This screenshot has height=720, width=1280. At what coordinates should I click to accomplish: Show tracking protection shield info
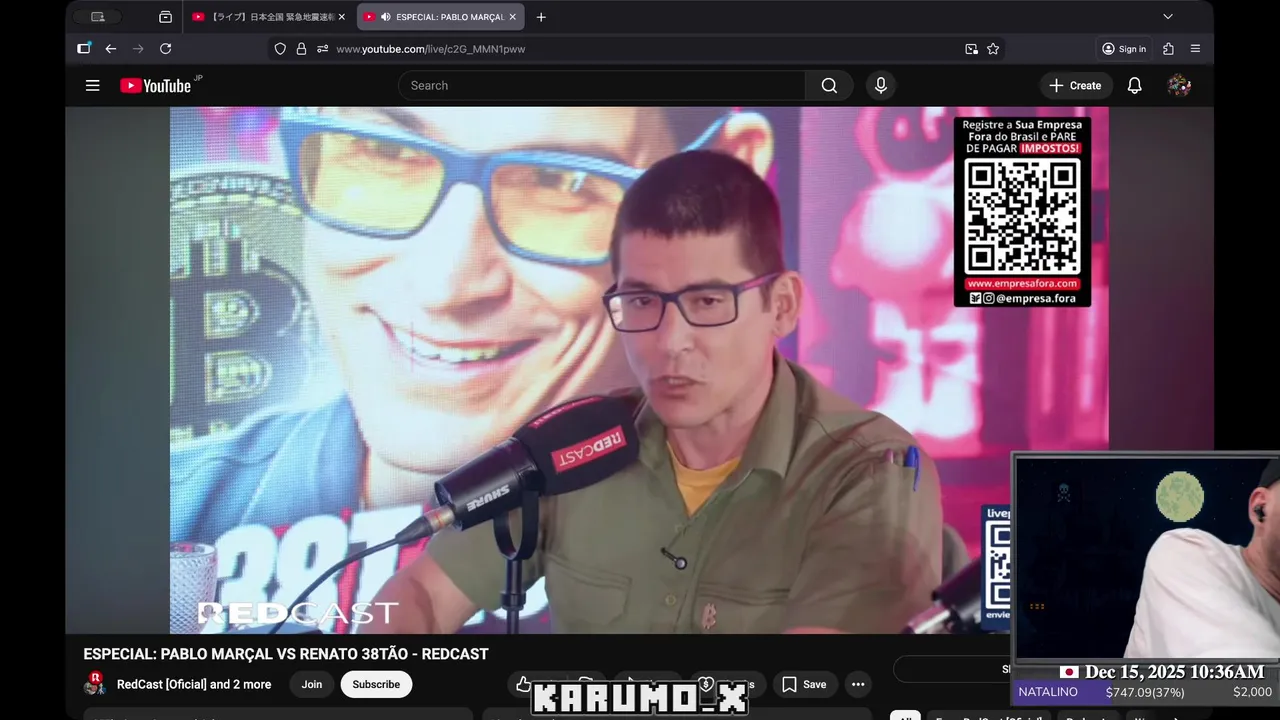[280, 48]
